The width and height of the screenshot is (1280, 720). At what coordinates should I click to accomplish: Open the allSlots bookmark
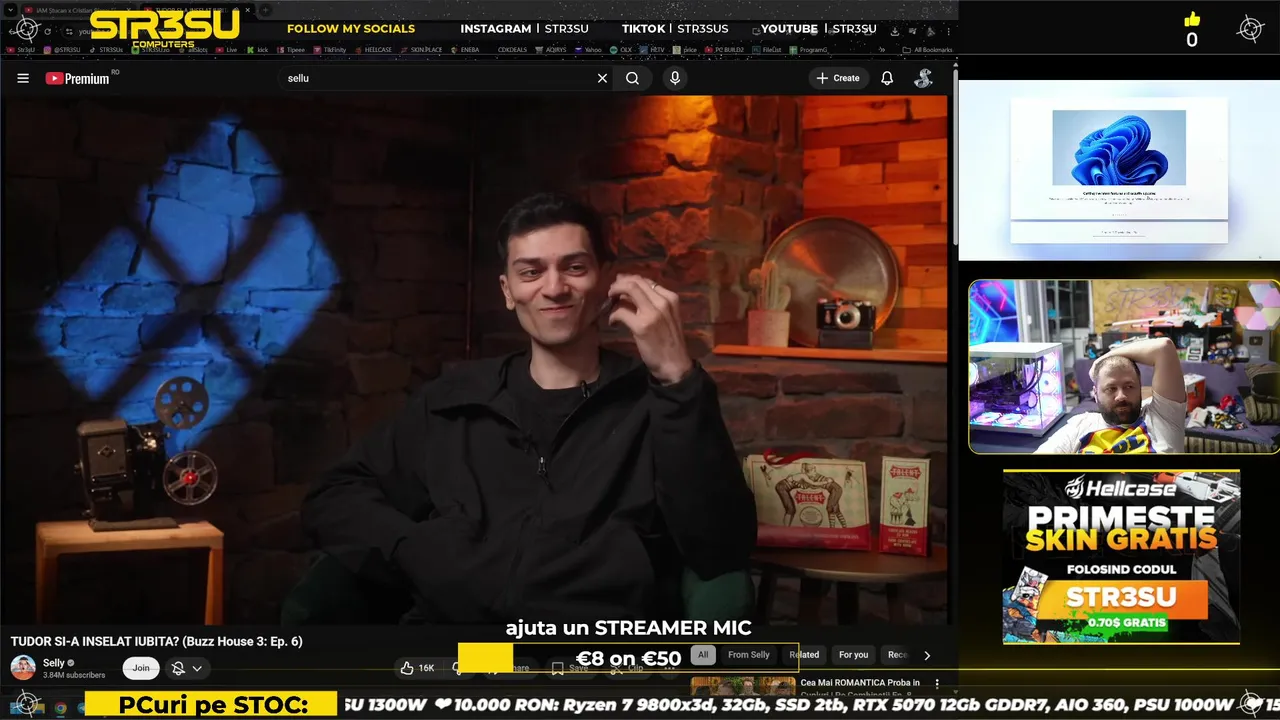click(x=193, y=49)
